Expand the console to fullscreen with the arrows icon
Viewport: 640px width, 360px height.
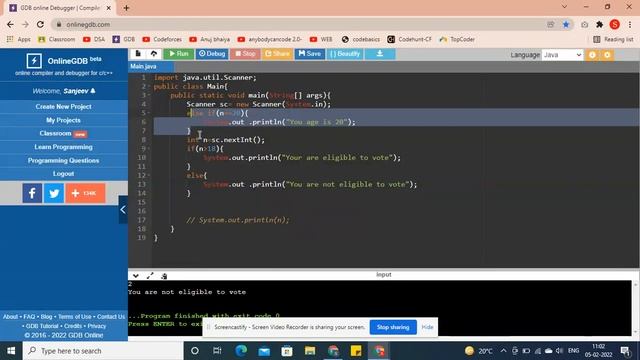pyautogui.click(x=150, y=276)
